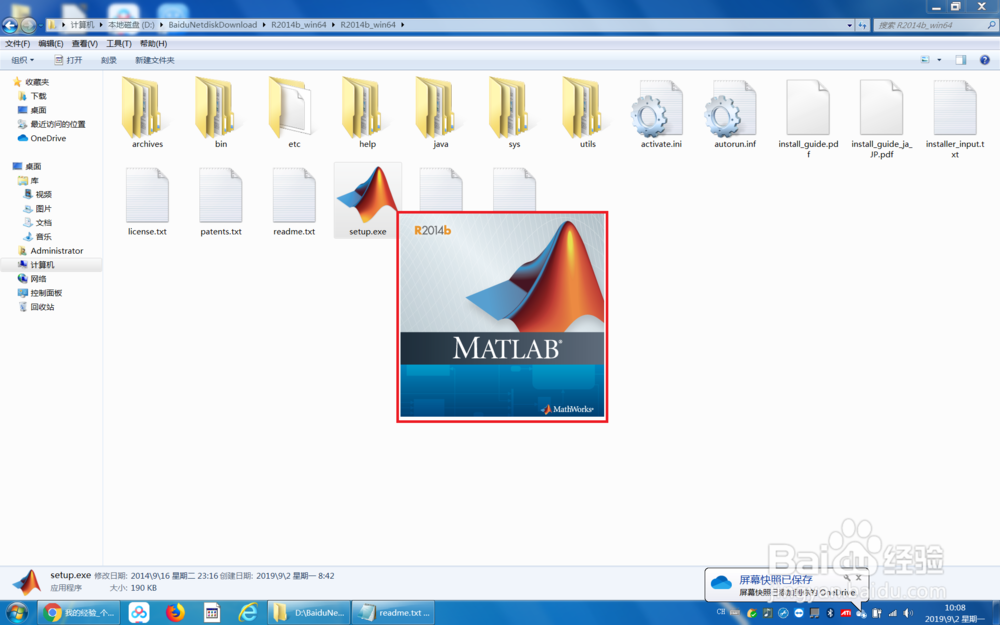
Task: Select the java folder
Action: [x=441, y=114]
